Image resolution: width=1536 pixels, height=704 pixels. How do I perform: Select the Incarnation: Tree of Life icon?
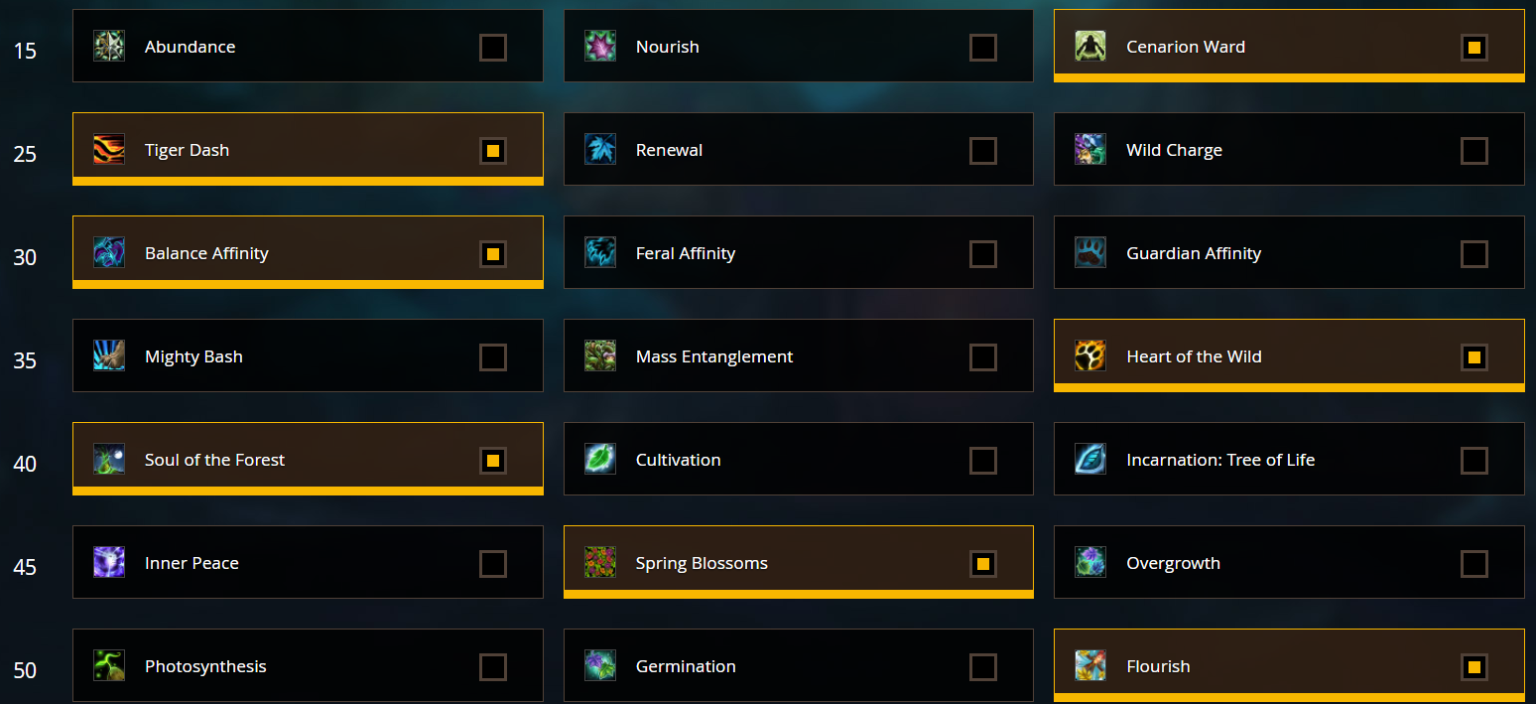point(1090,460)
